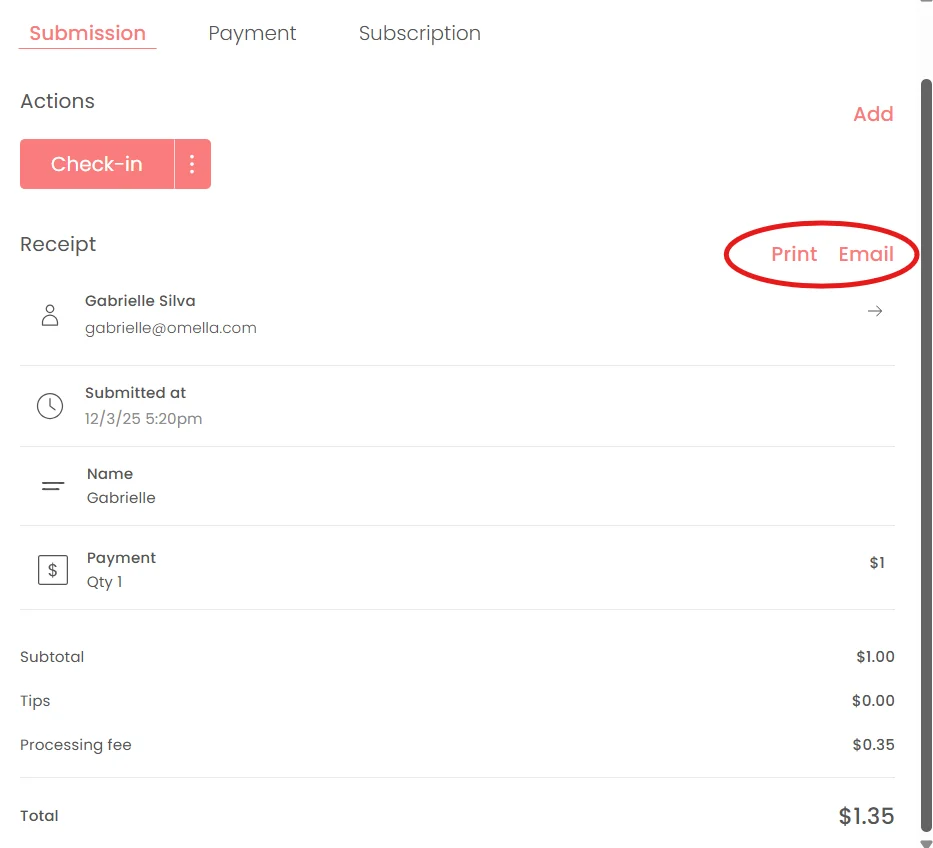
Task: Click the Gabrielle Silva customer name
Action: pos(140,301)
